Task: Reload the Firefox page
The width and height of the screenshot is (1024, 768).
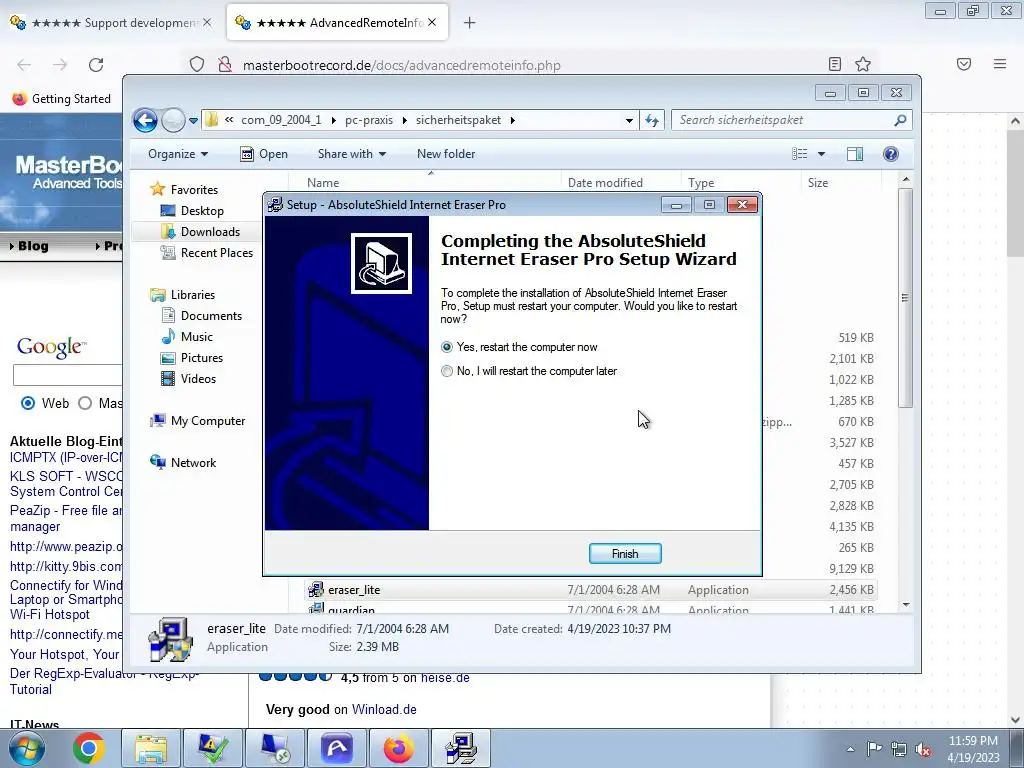Action: [96, 65]
